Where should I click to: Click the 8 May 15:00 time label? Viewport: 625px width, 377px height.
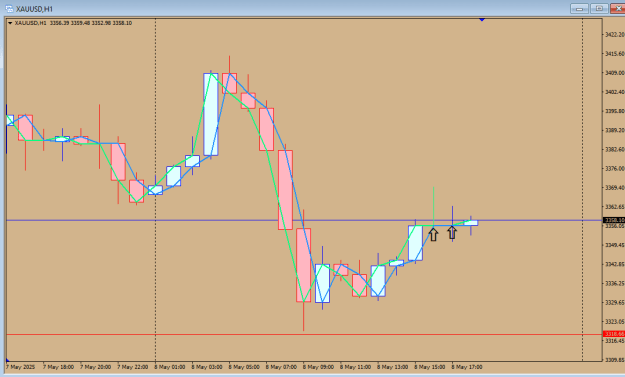point(430,367)
